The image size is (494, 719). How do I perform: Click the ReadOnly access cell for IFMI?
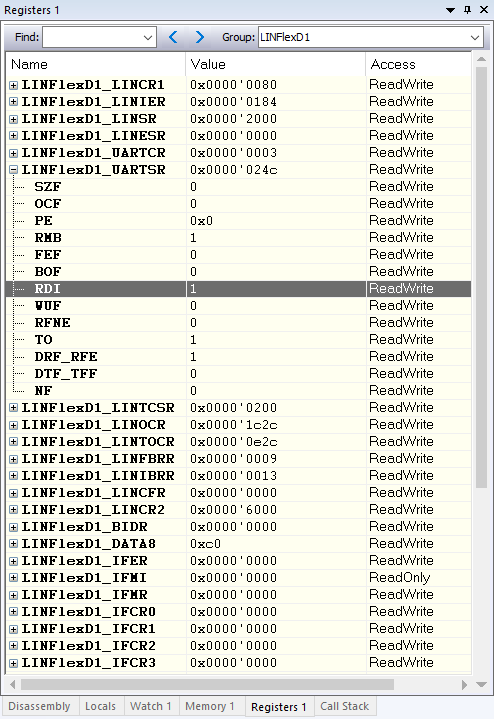pos(400,578)
